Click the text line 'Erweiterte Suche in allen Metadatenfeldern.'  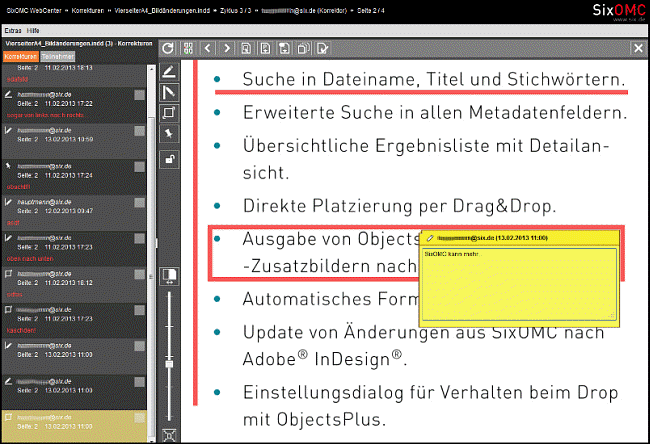pos(434,113)
